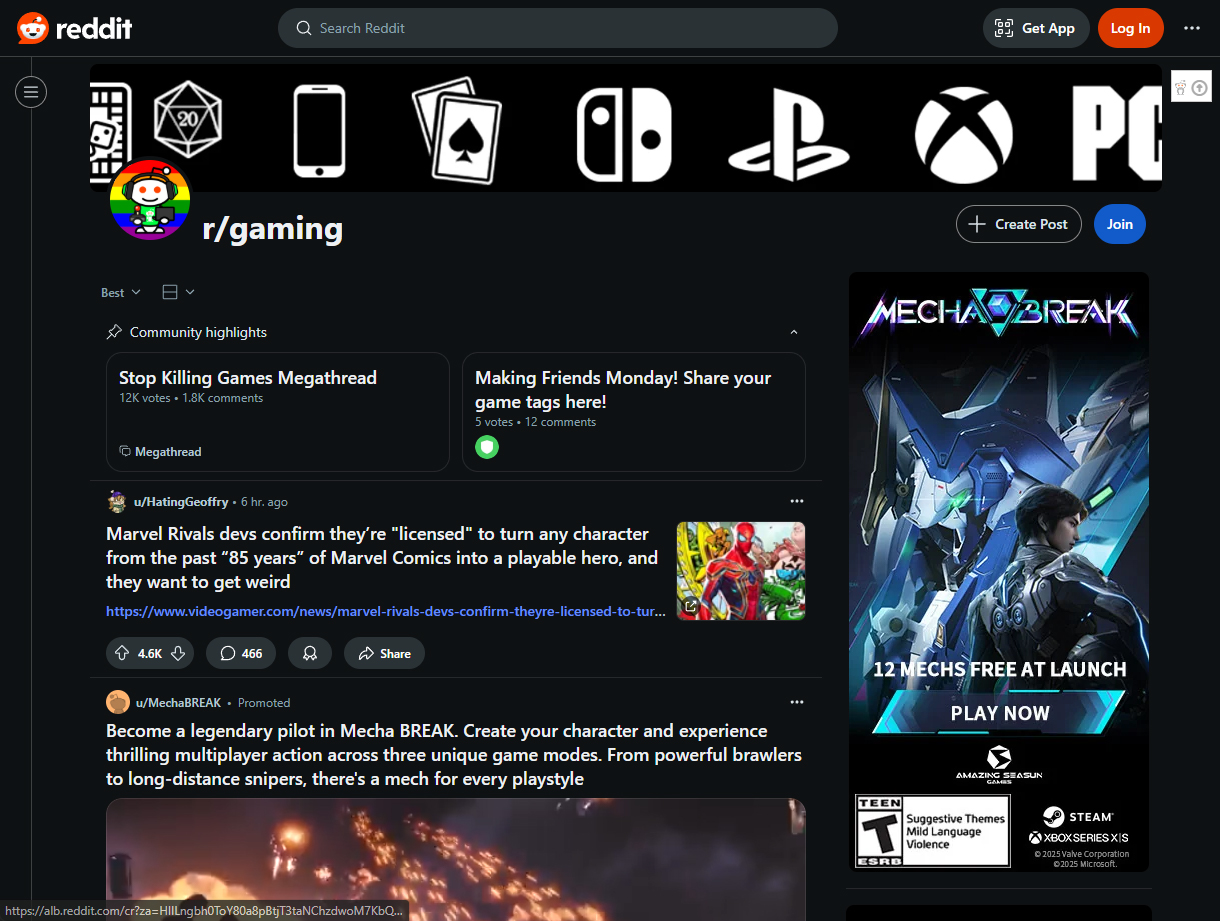
Task: Click '5 votes • 12 comments' text
Action: [535, 422]
